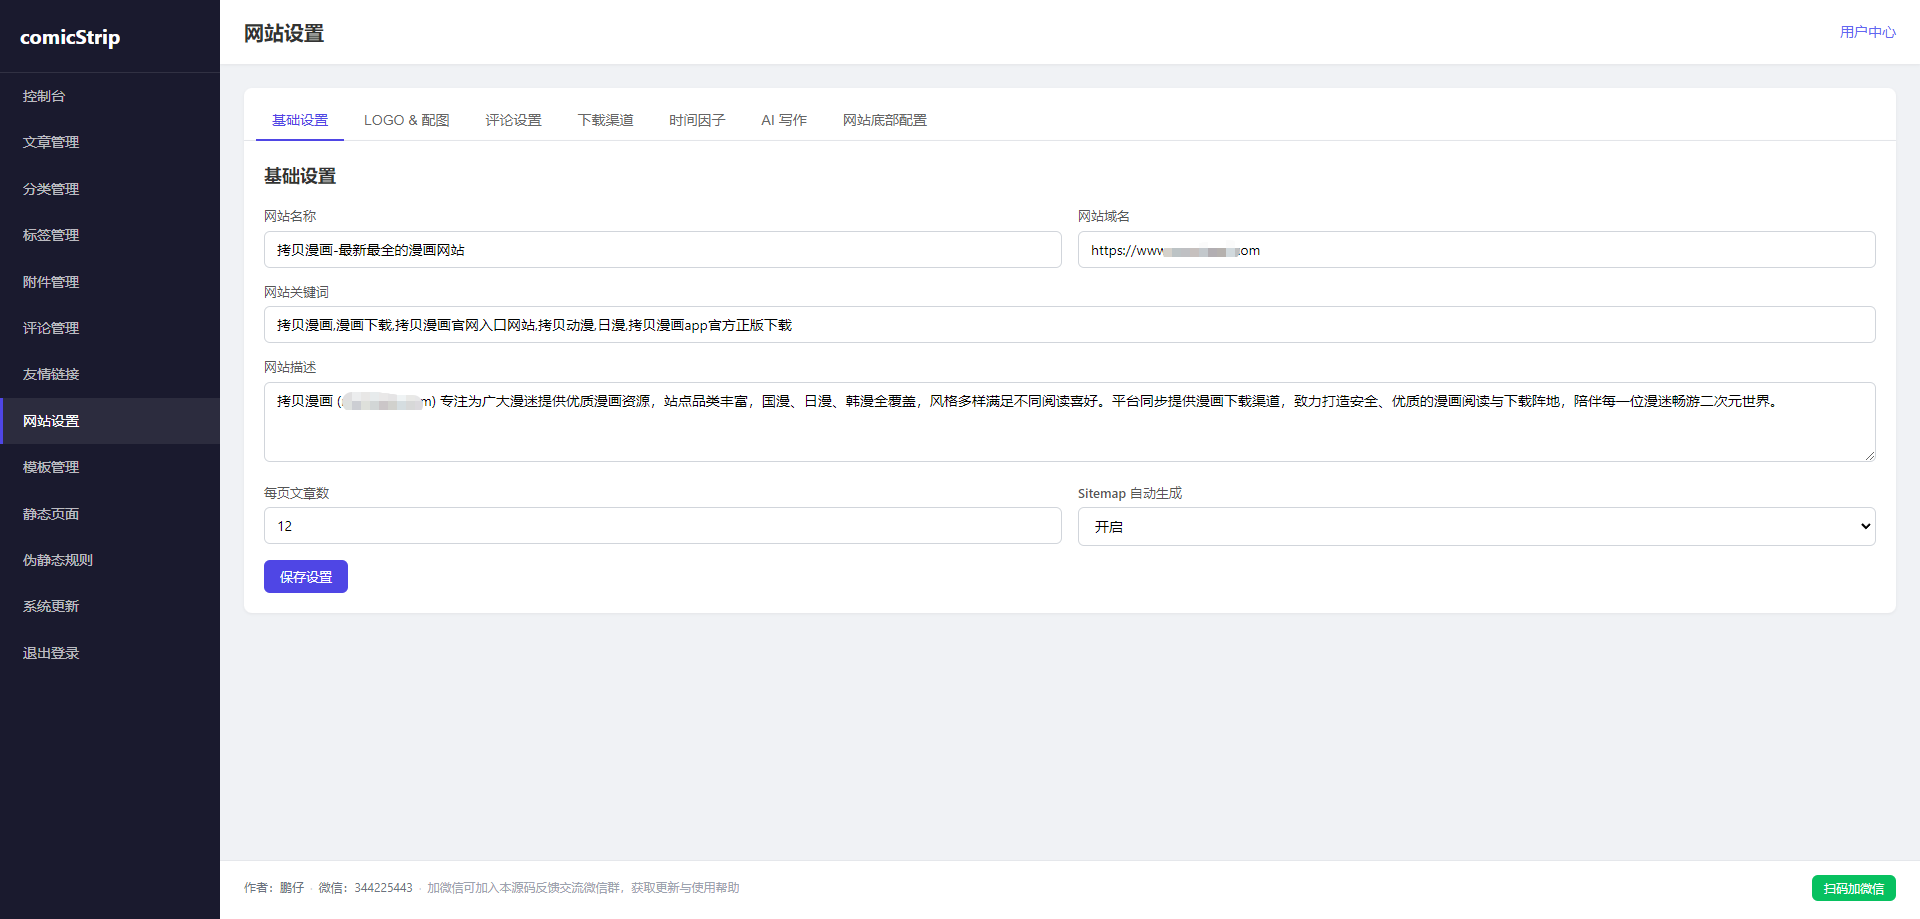
Task: Click the 基础设置 section heading
Action: tap(300, 176)
